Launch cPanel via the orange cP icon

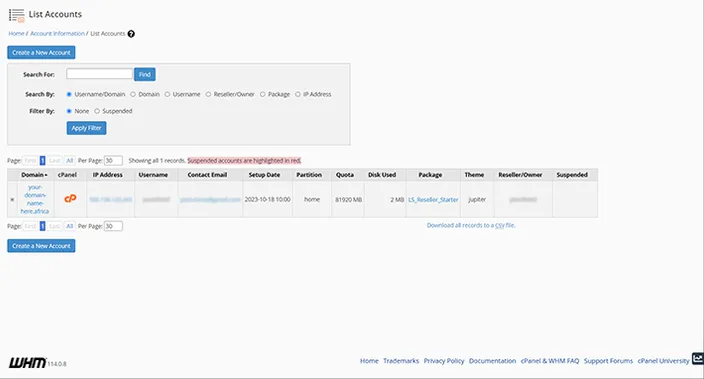coord(70,198)
